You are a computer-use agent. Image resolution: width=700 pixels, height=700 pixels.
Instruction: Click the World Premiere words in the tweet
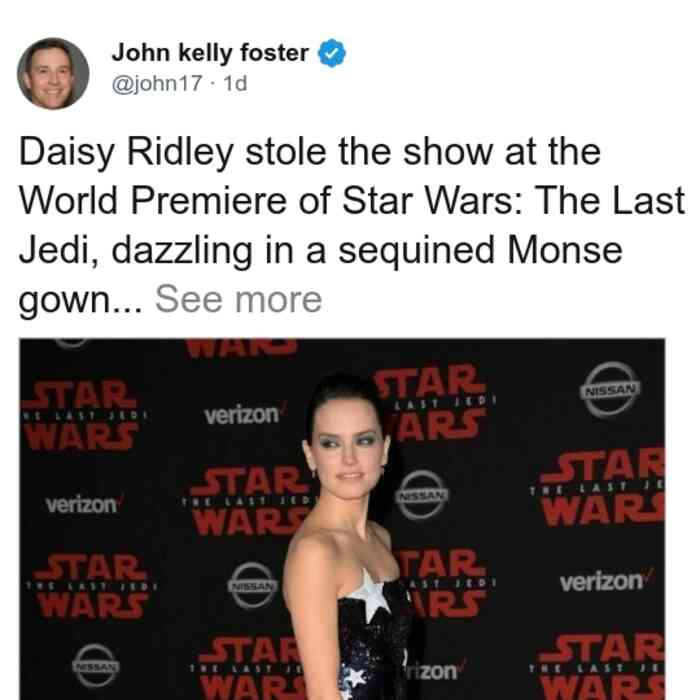point(153,201)
